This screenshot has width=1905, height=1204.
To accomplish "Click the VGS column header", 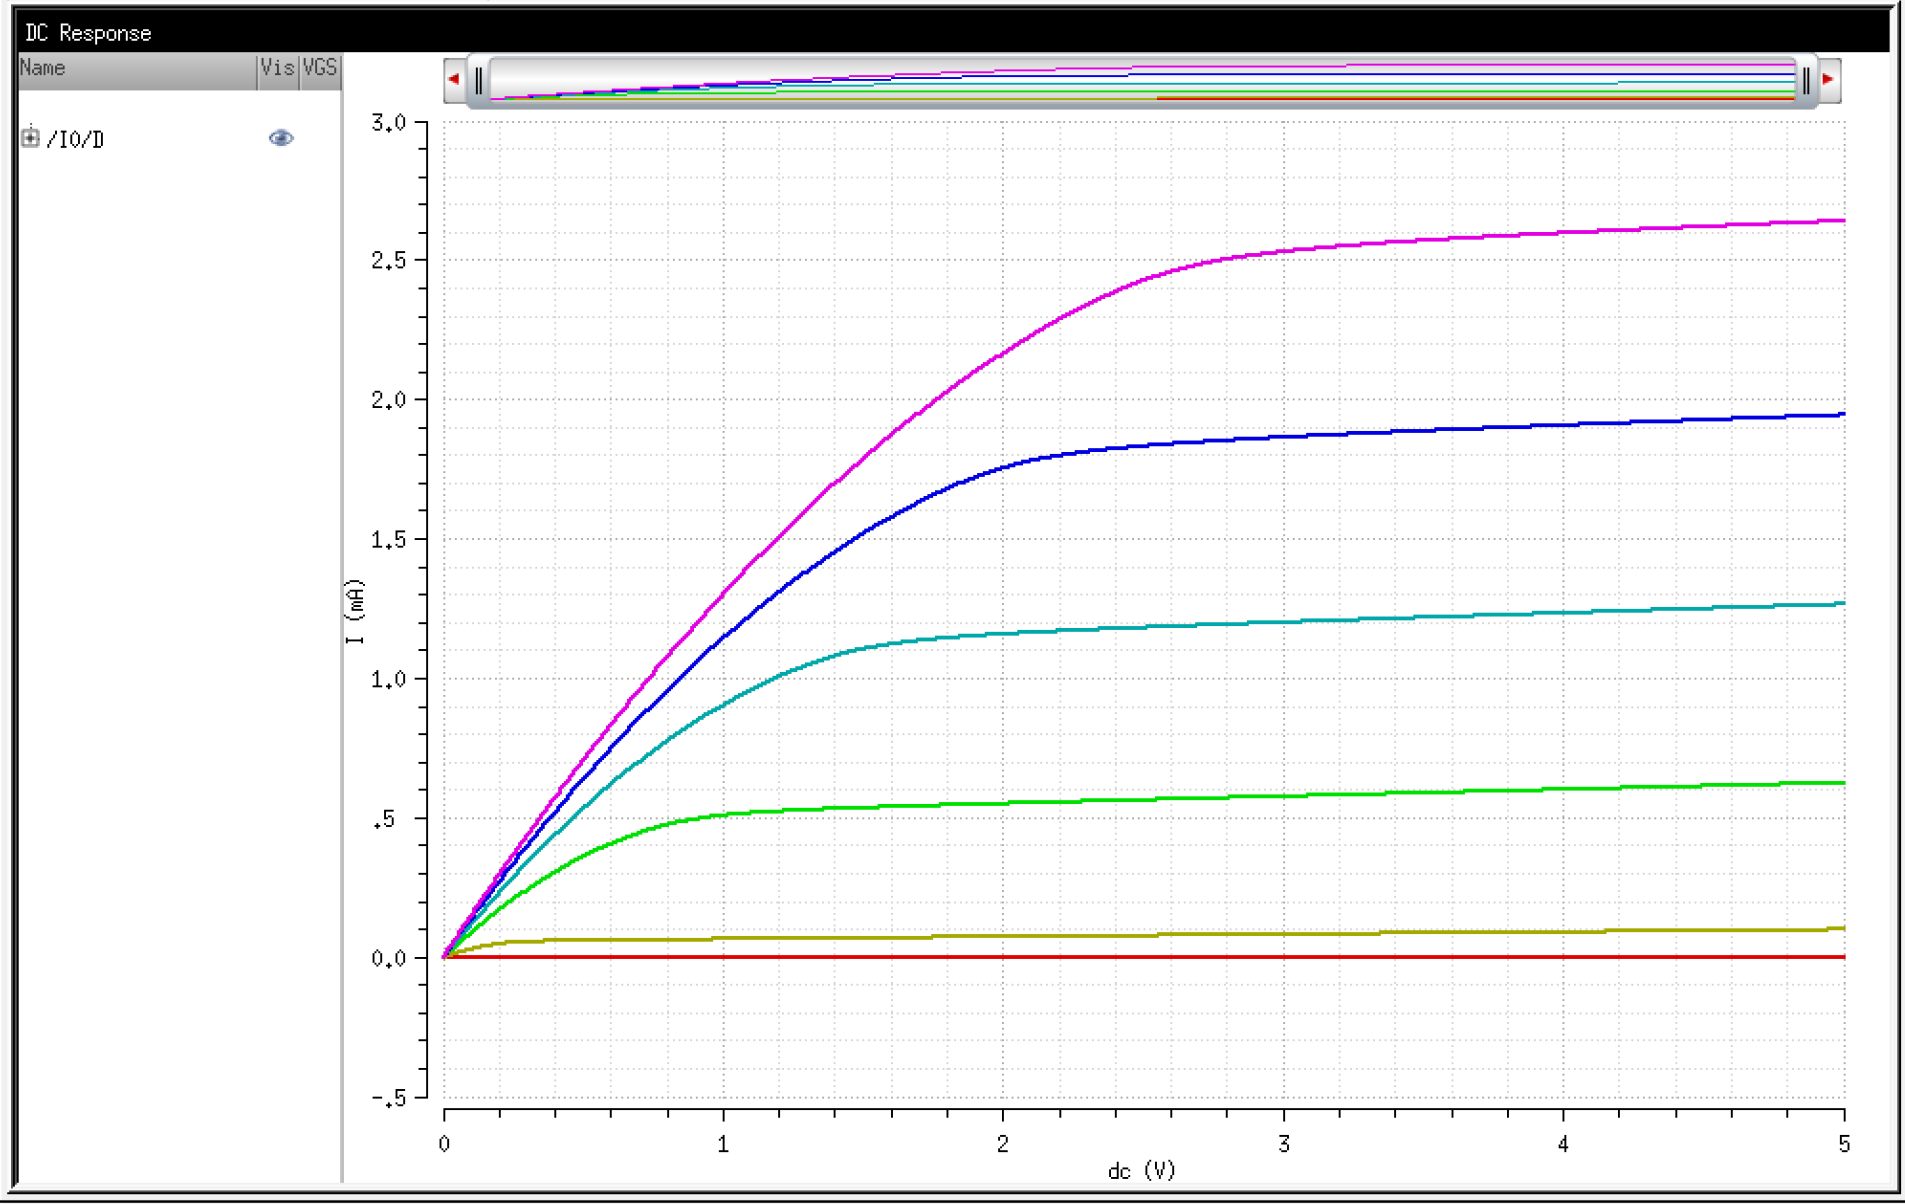I will (x=320, y=69).
